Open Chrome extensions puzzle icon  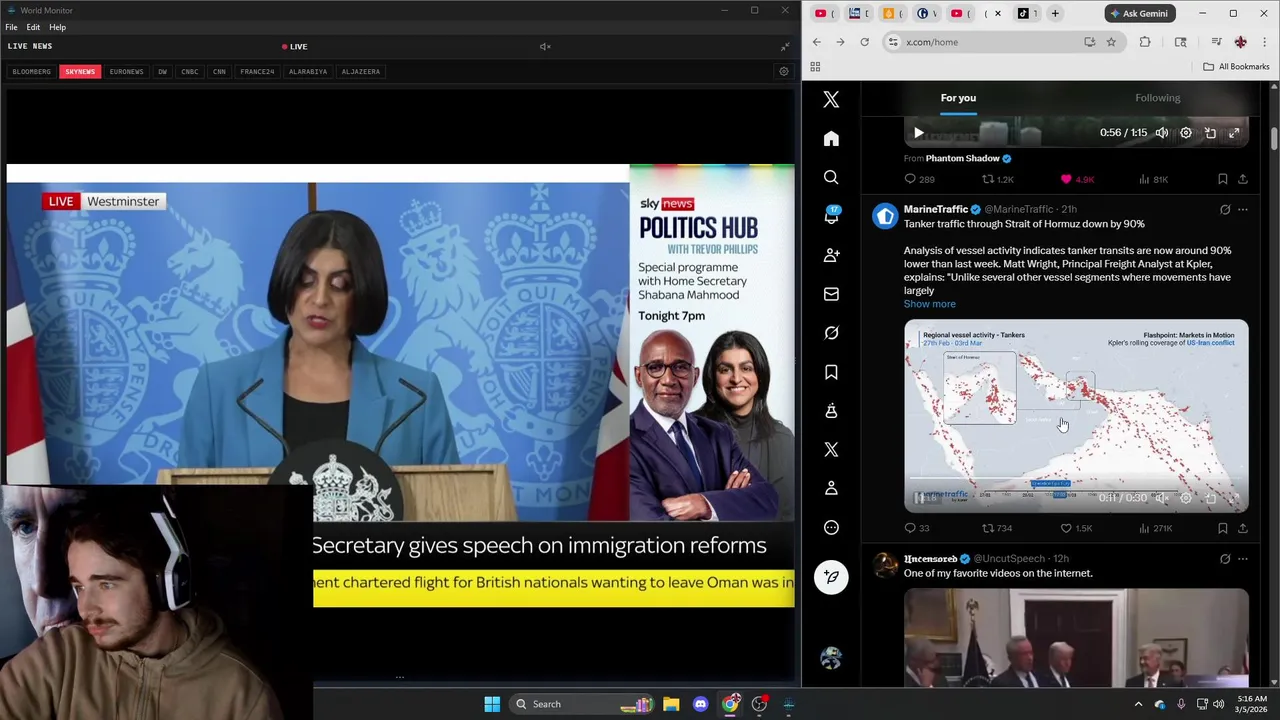click(1145, 42)
